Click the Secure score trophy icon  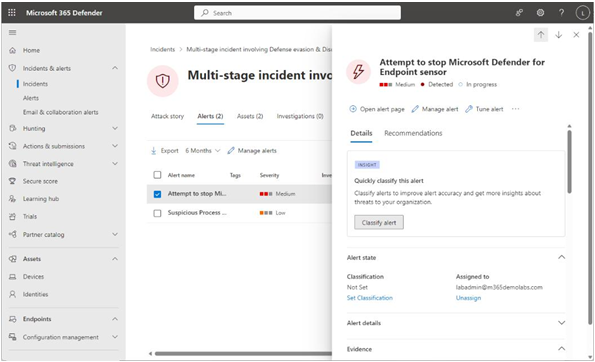pos(13,181)
